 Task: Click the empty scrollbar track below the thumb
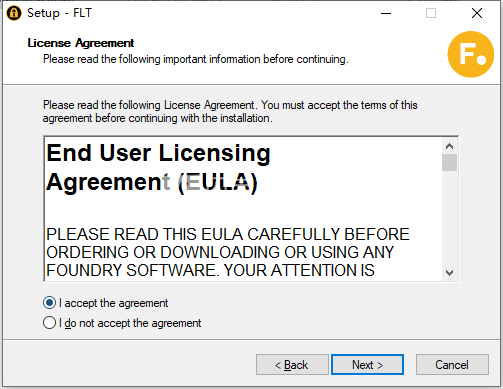pos(449,218)
